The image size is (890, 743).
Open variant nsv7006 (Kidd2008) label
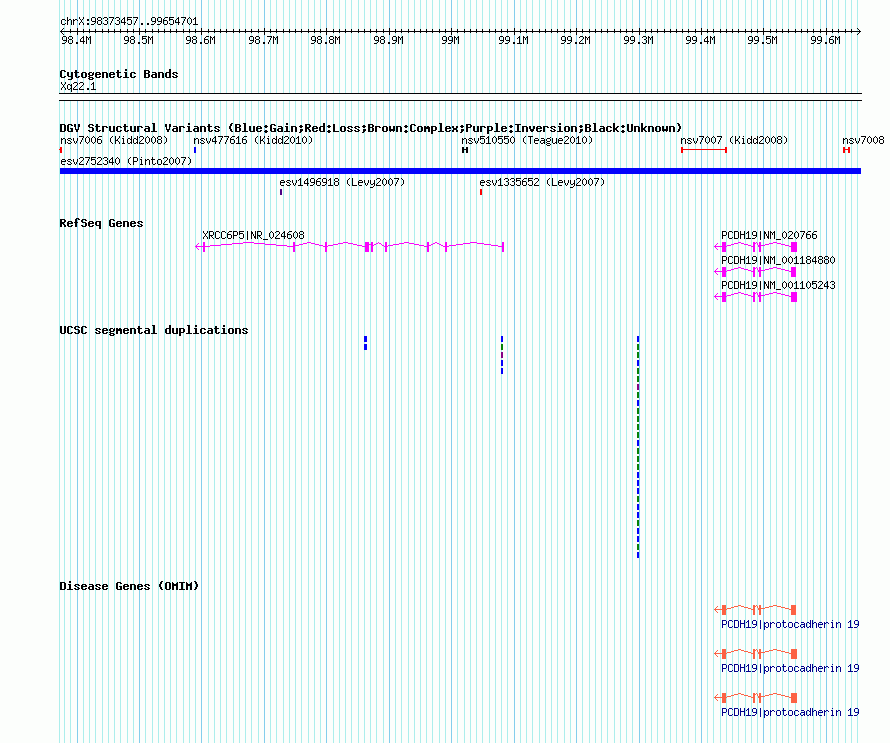coord(114,140)
